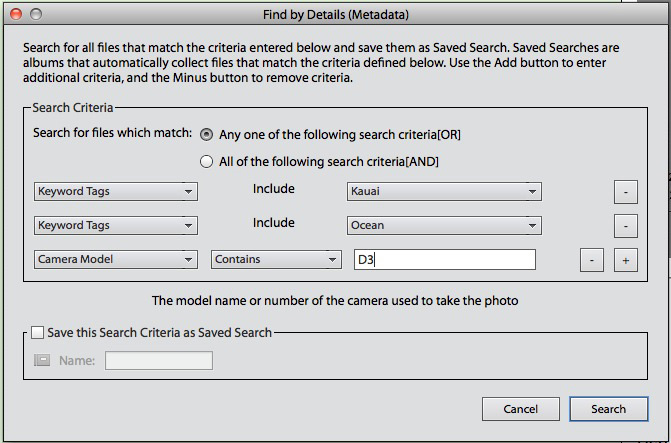Click the gray minimize window button
This screenshot has width=671, height=443.
click(36, 14)
